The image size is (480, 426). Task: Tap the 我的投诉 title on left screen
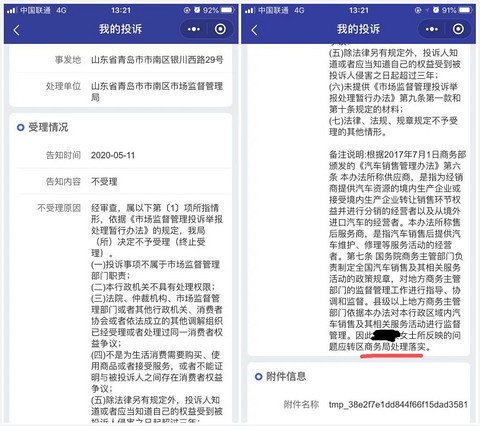120,29
